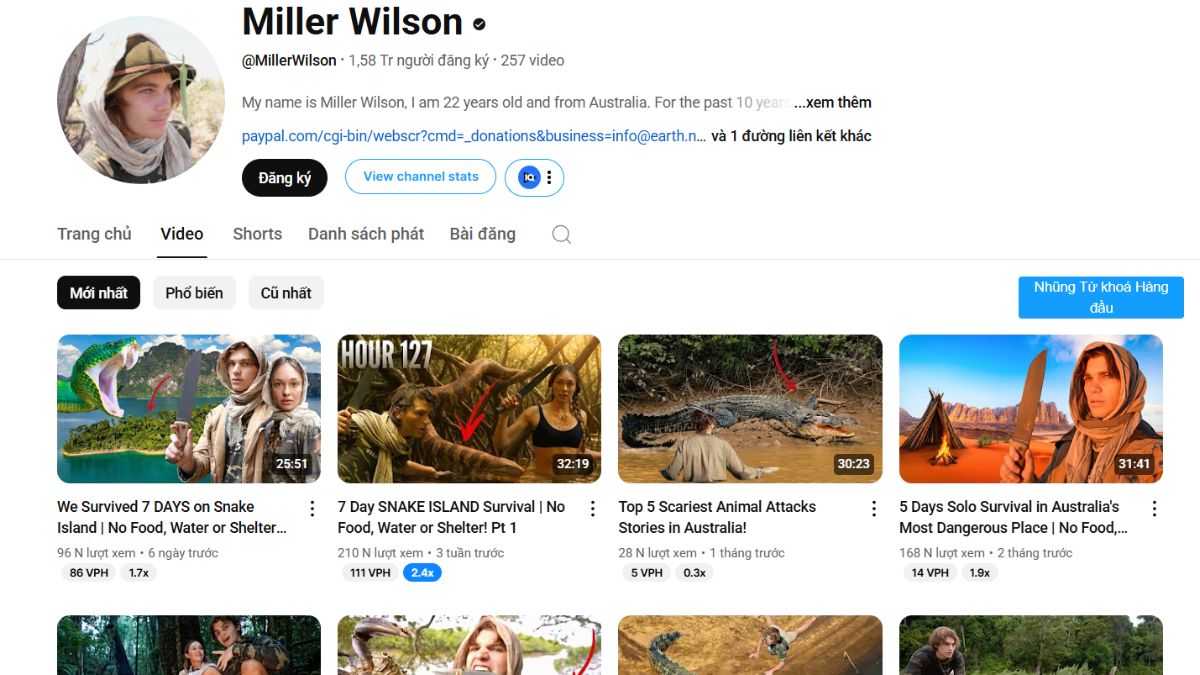Screen dimensions: 1200x675
Task: Open the crocodile 30:23 video thumbnail
Action: tap(751, 409)
